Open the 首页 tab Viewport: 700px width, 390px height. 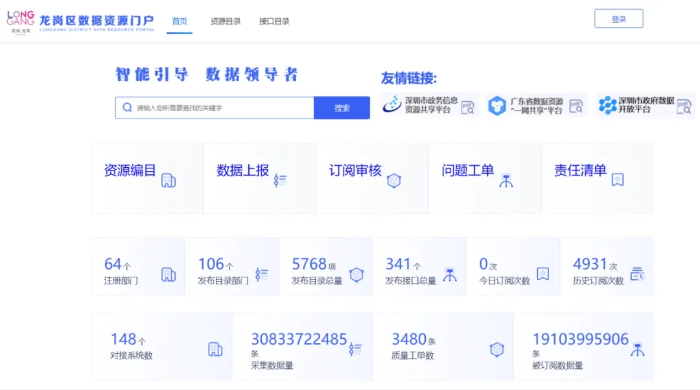pyautogui.click(x=179, y=21)
